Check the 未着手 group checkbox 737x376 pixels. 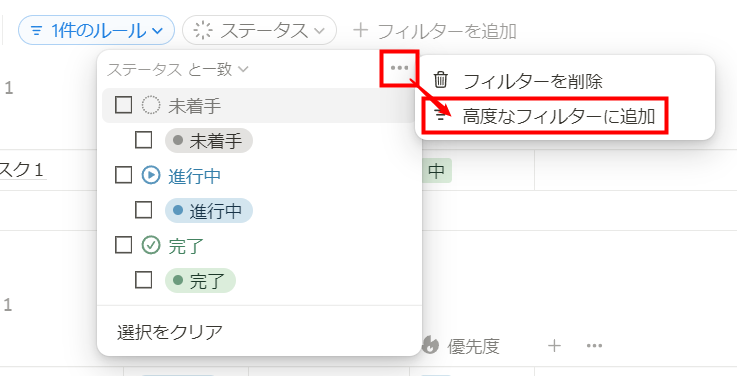tap(123, 105)
